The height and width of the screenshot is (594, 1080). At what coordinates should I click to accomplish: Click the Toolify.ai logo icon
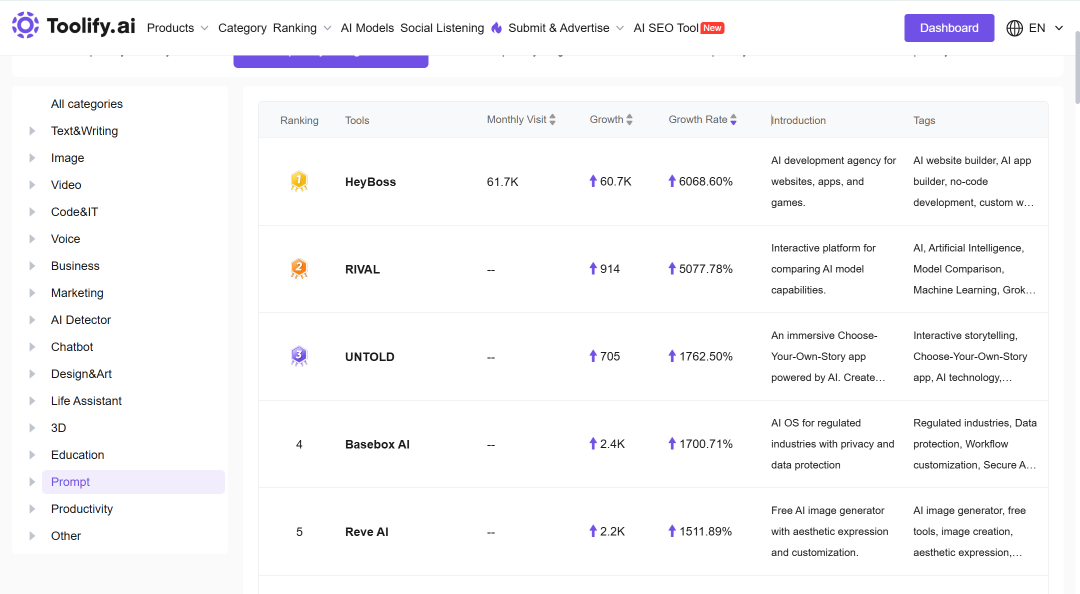point(25,25)
